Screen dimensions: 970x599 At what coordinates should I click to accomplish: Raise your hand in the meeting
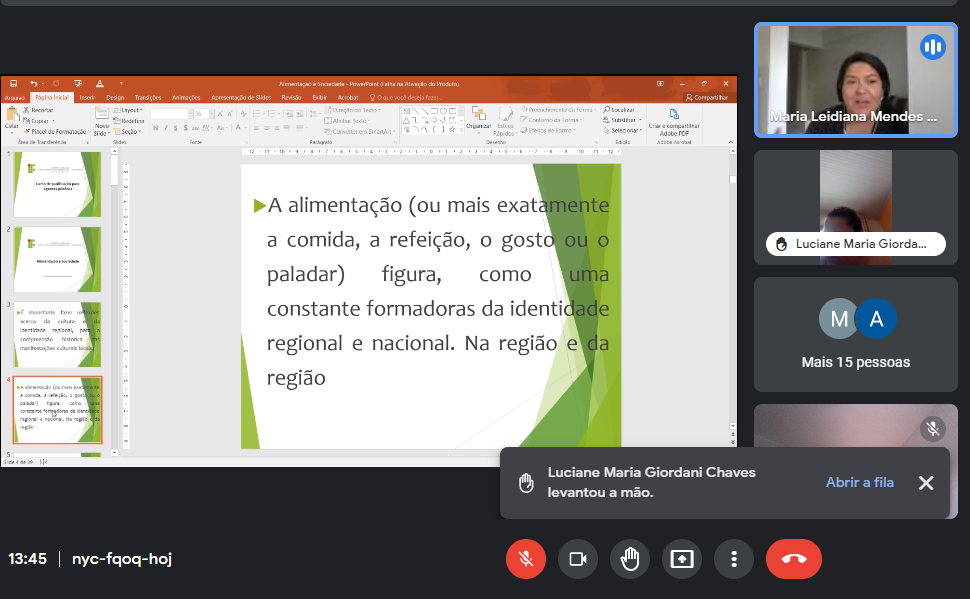(x=629, y=559)
